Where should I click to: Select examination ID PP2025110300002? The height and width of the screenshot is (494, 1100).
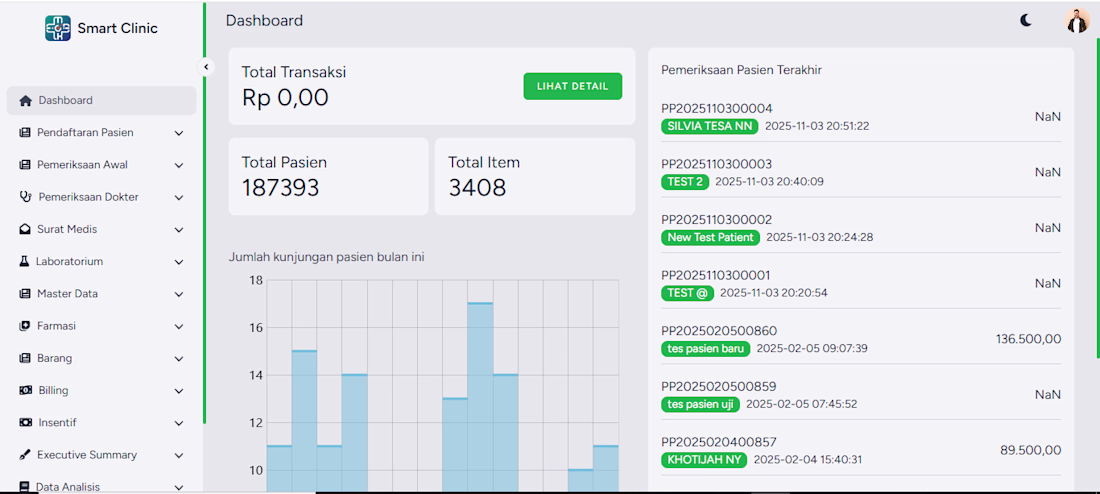[716, 220]
